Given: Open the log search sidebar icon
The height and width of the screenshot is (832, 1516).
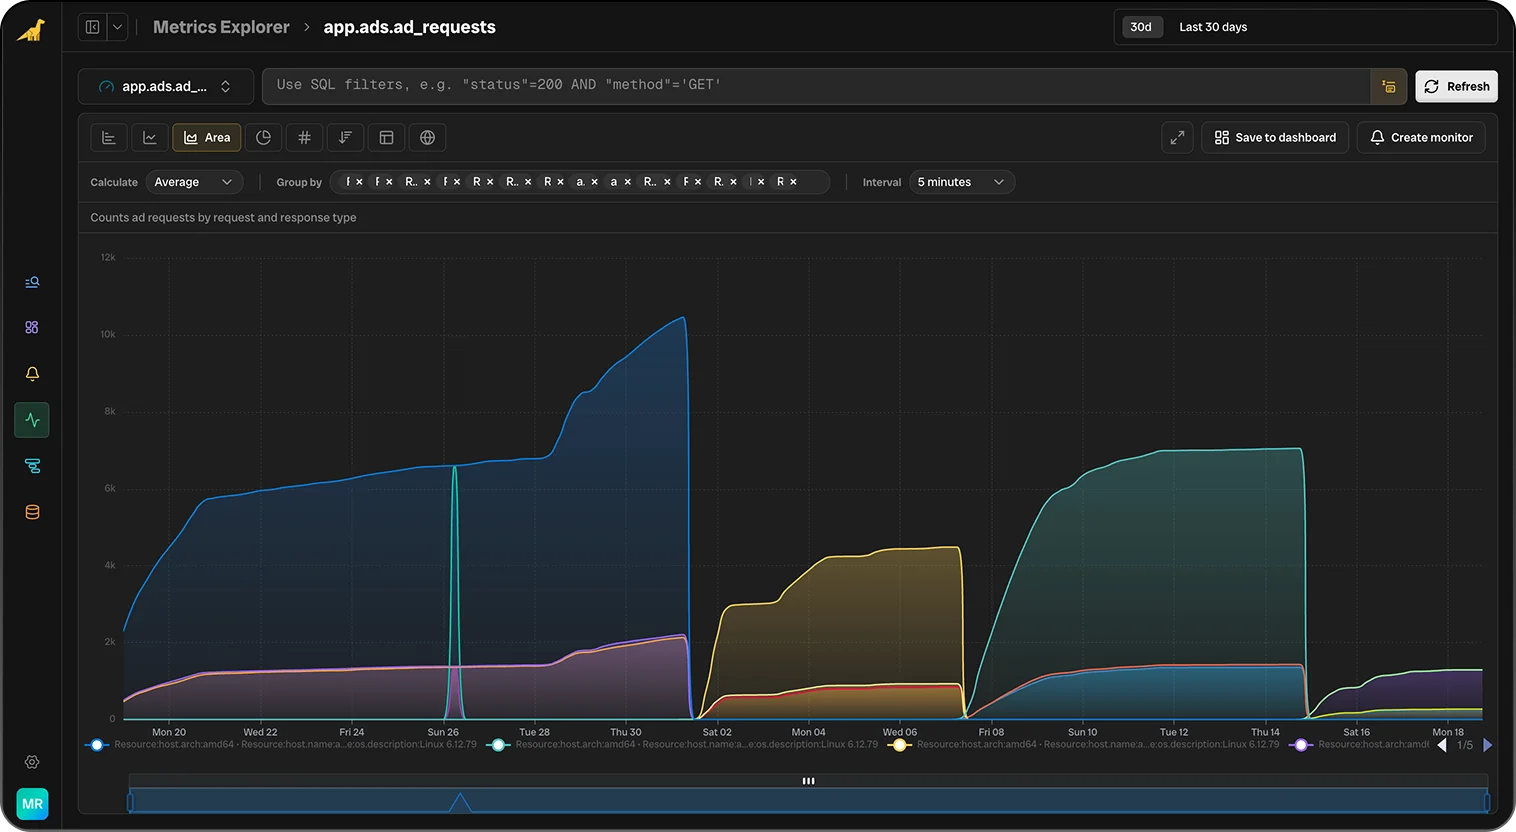Looking at the screenshot, I should tap(32, 282).
